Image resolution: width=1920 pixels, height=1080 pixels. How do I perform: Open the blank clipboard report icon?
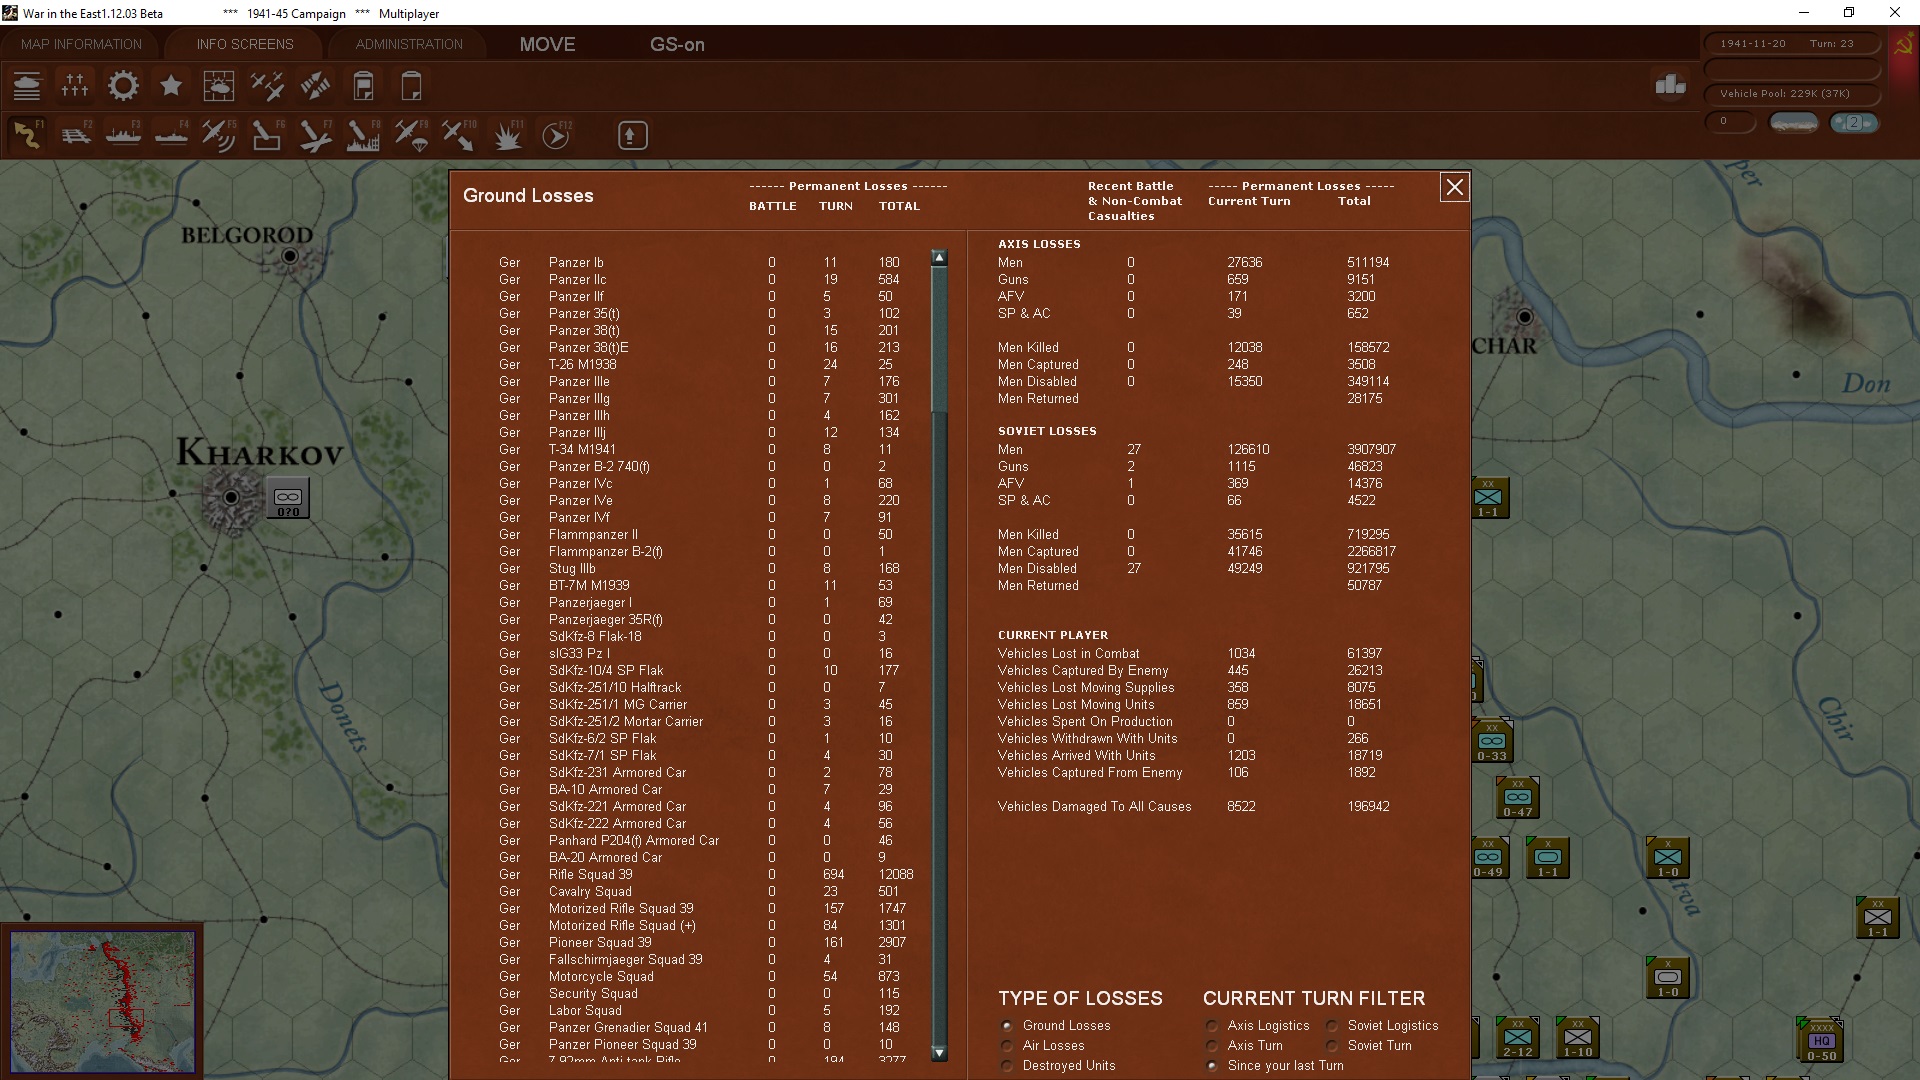tap(411, 86)
